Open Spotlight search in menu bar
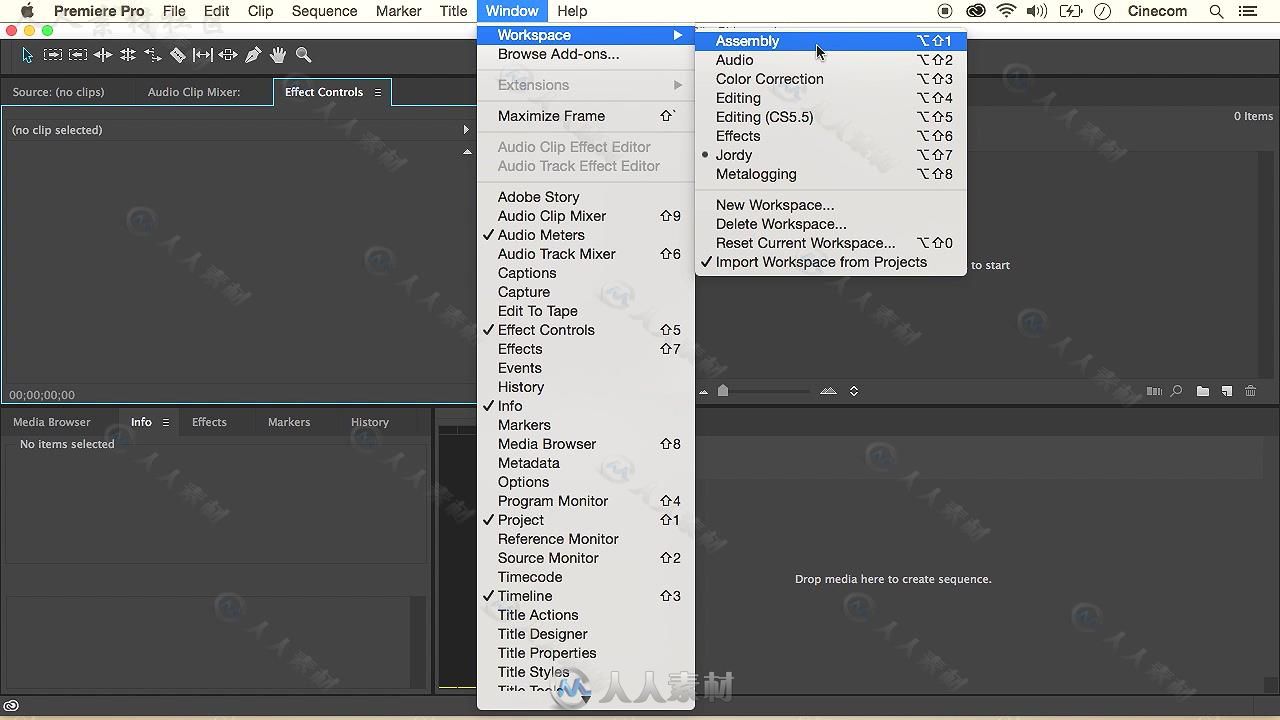This screenshot has width=1280, height=720. point(1216,11)
